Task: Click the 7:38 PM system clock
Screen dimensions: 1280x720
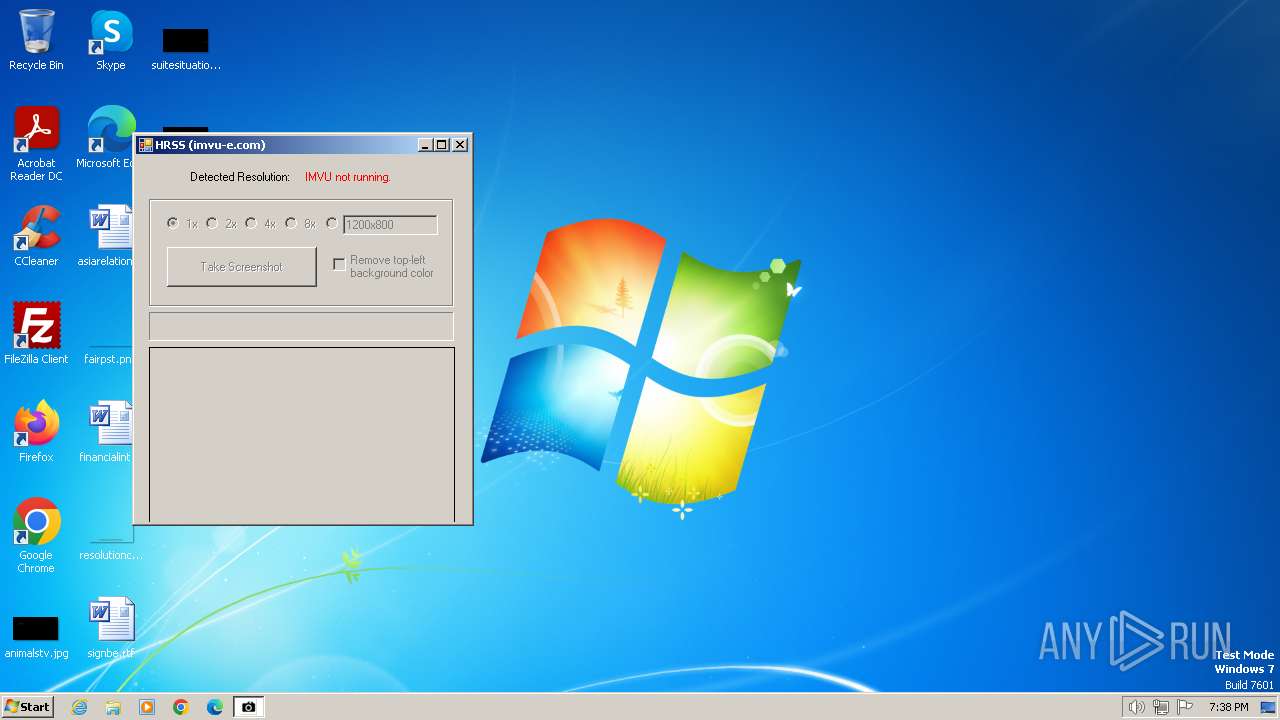Action: pos(1228,707)
